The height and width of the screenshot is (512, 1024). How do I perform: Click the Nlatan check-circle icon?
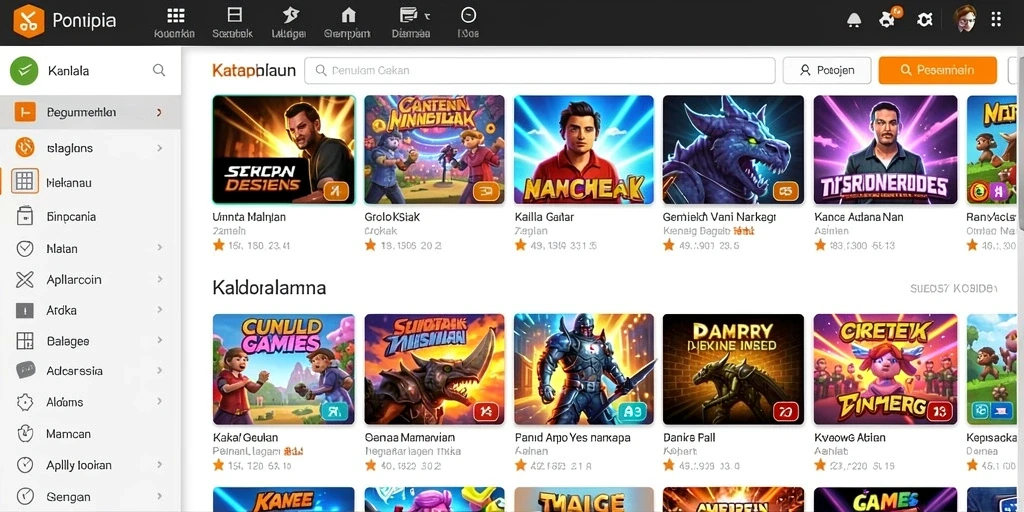[x=24, y=248]
